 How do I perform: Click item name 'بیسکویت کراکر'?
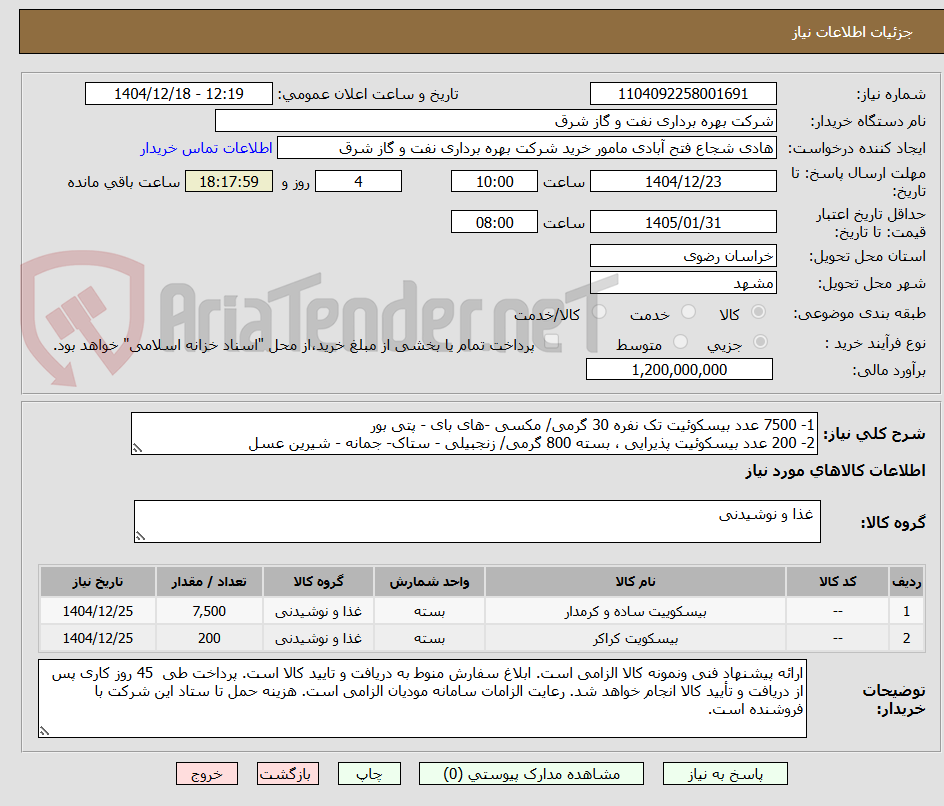pos(635,639)
